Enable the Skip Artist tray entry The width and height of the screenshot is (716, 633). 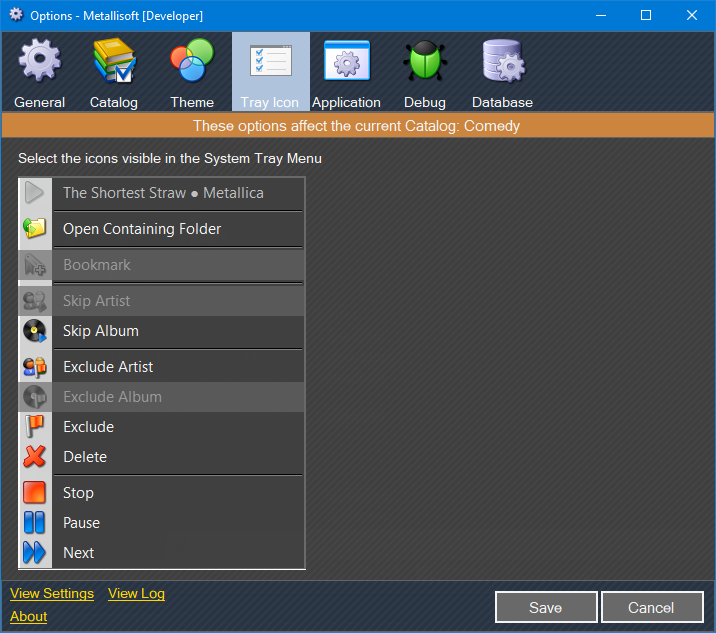click(161, 301)
